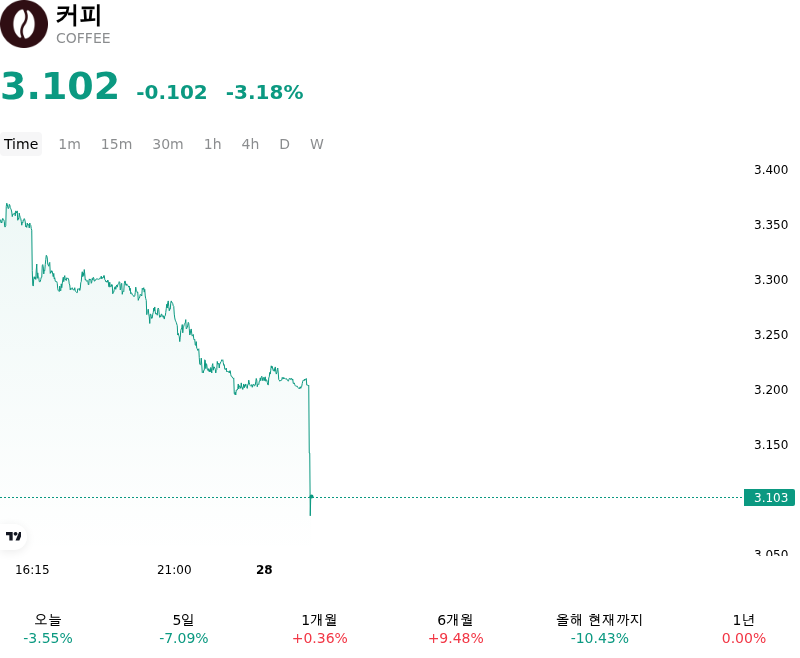Click the 28 date axis marker

coord(264,570)
